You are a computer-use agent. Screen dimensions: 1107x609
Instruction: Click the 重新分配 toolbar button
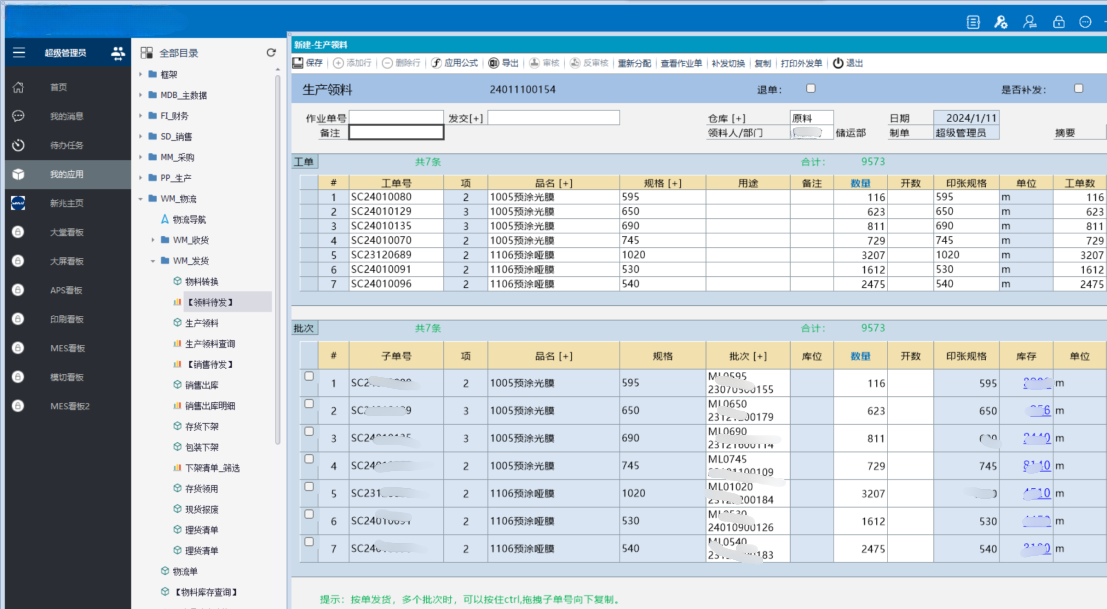(634, 63)
